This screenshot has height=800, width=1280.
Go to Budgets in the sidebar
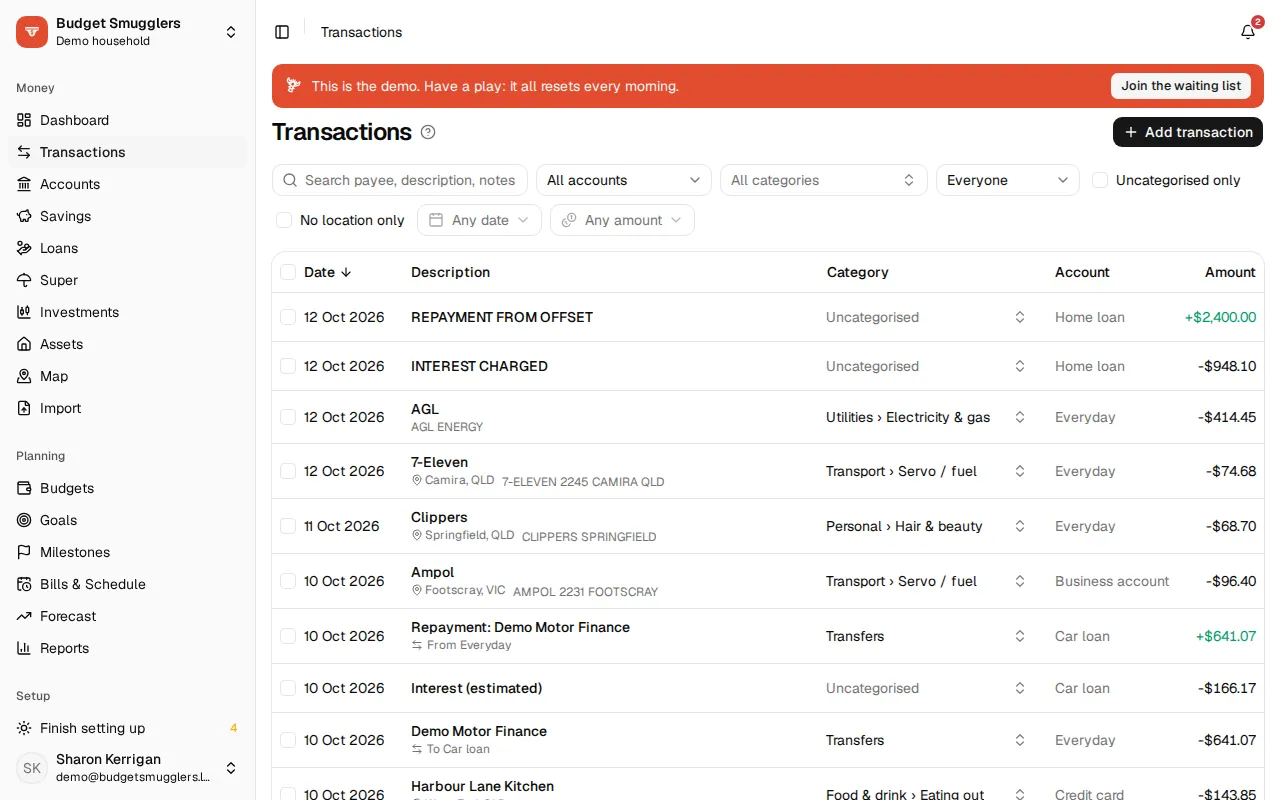click(x=127, y=488)
